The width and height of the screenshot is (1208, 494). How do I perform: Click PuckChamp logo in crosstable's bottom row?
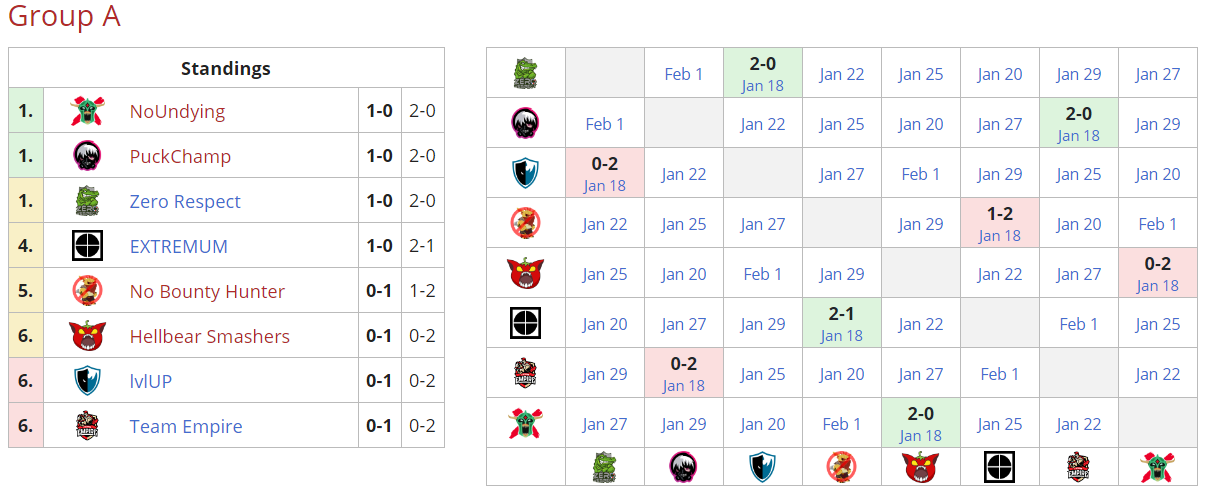(684, 466)
